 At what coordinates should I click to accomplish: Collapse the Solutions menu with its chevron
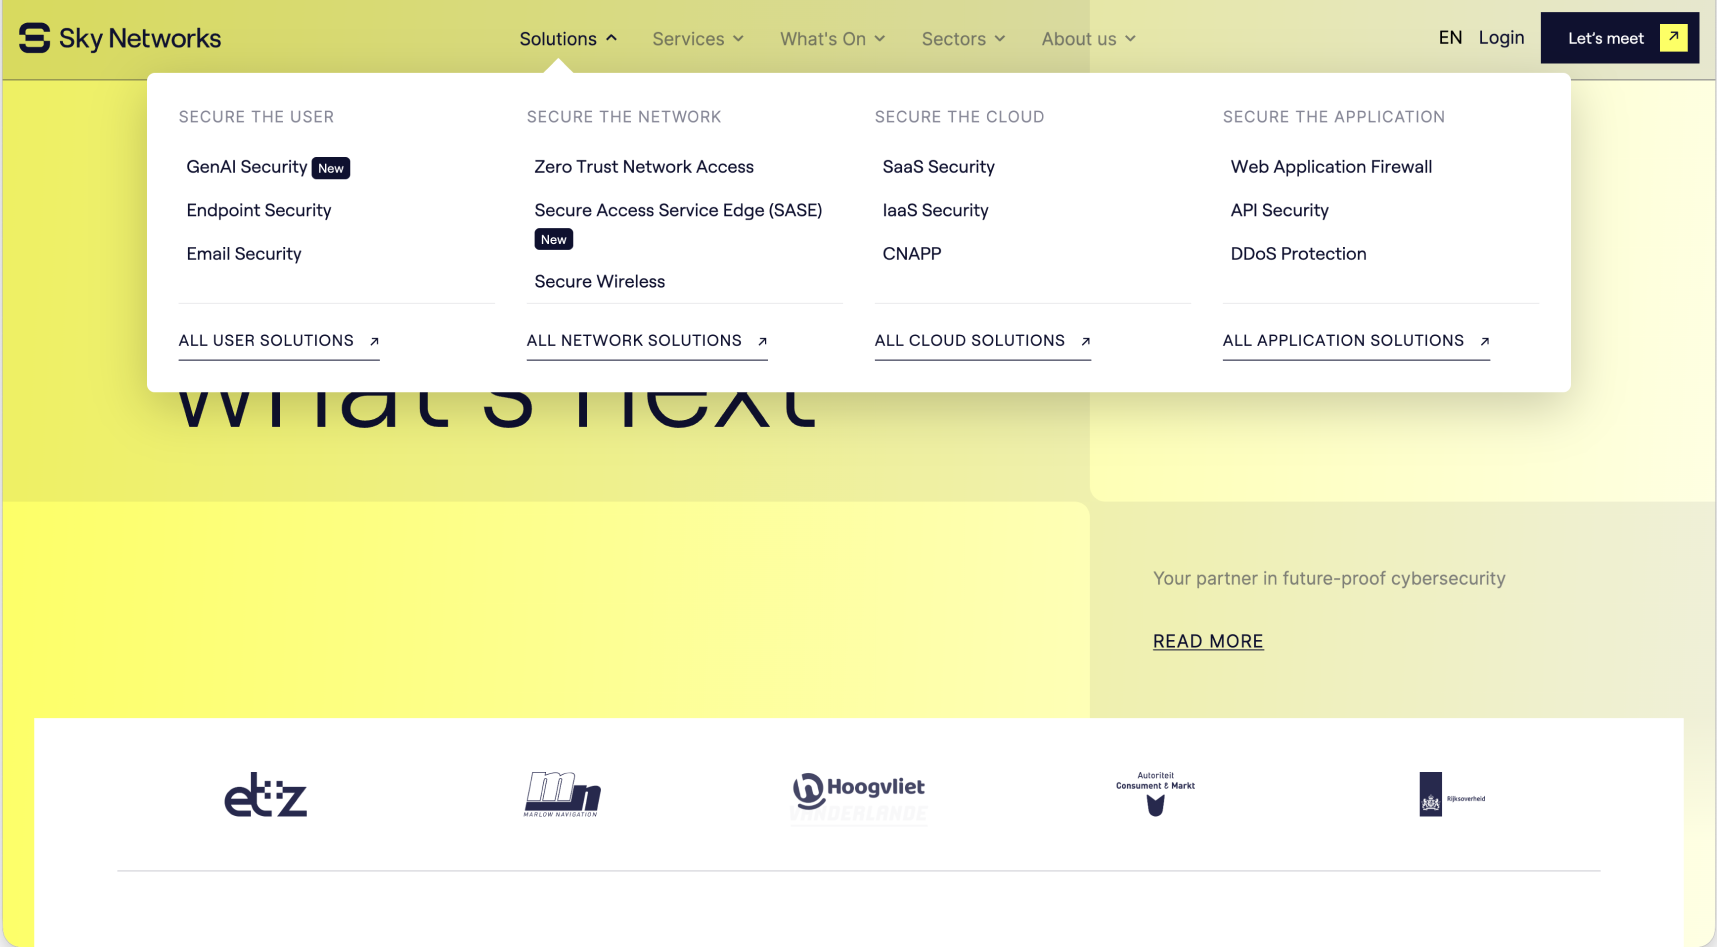[x=611, y=38]
